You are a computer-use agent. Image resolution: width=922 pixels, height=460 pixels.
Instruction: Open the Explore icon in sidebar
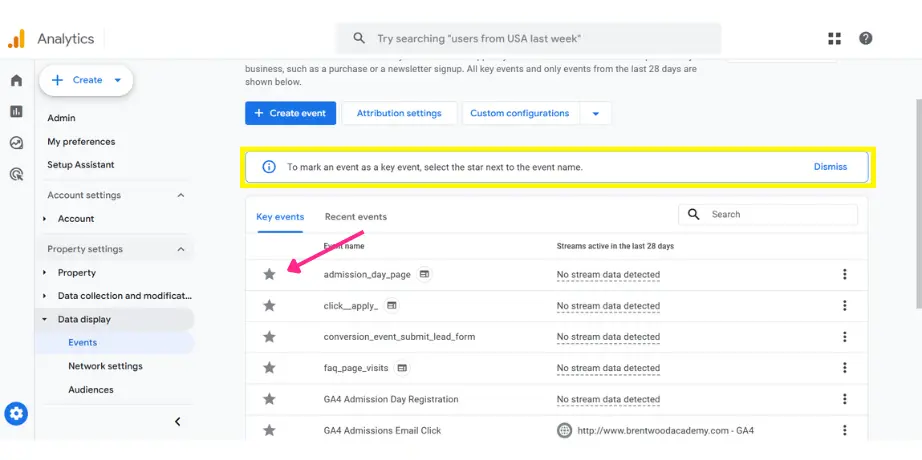click(x=16, y=142)
